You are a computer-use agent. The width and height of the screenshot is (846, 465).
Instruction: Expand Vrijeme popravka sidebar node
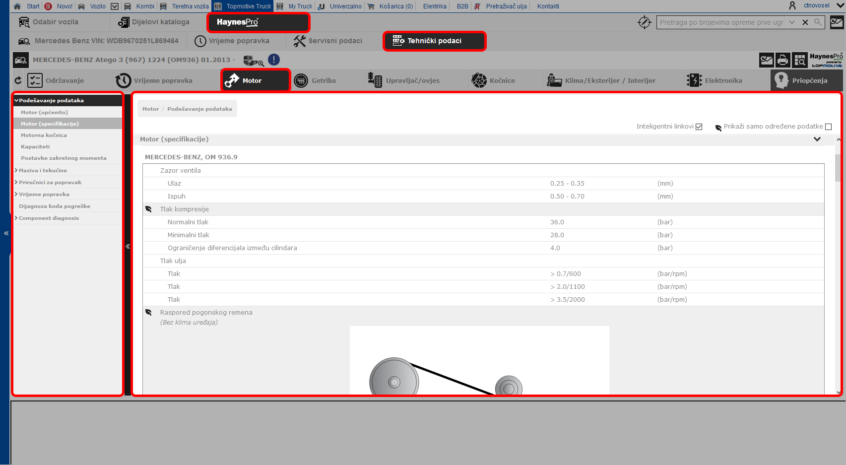click(16, 194)
